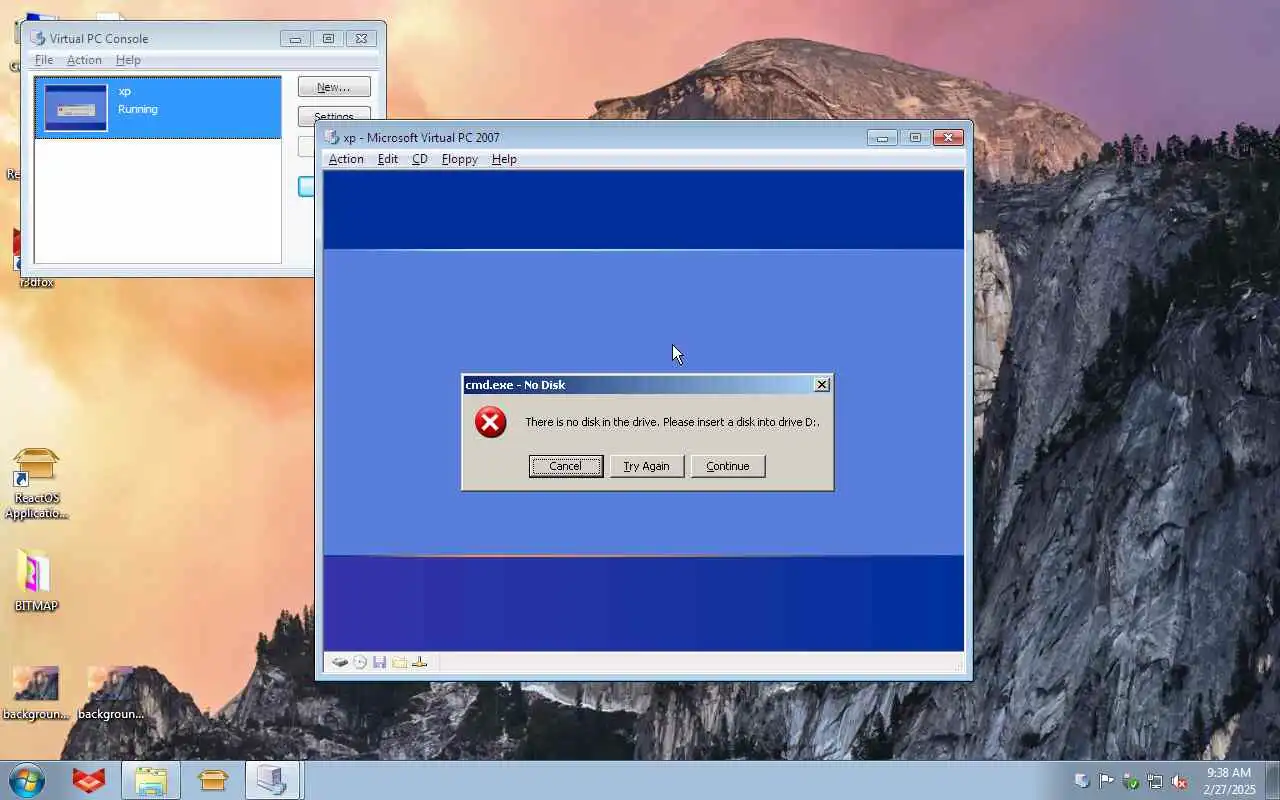The width and height of the screenshot is (1280, 800).
Task: Open the right background image desktop file
Action: tap(110, 692)
